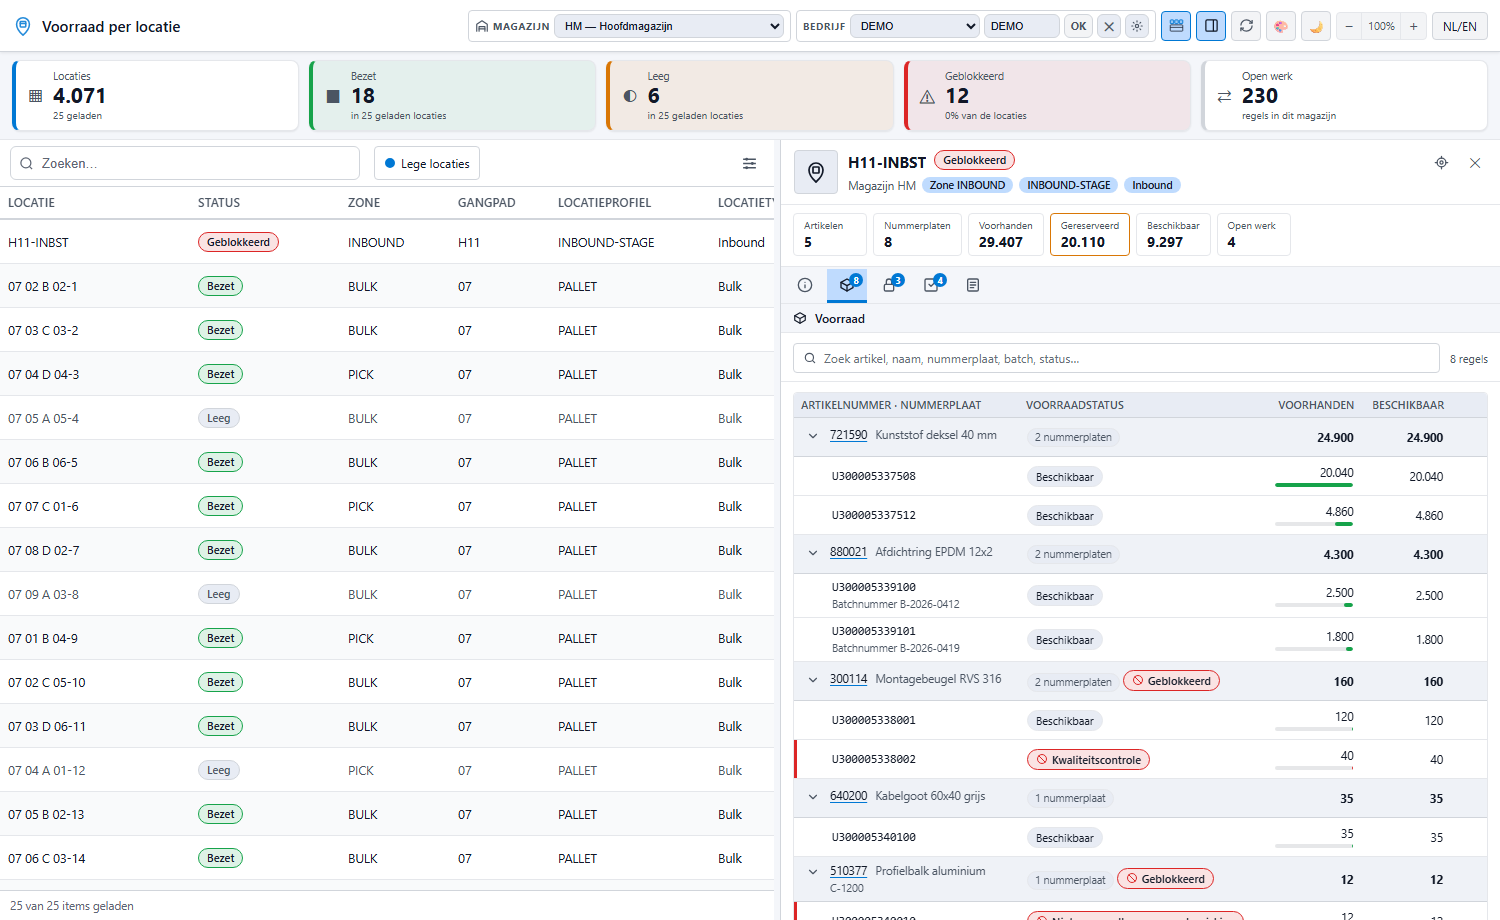
Task: Collapse article 300114 Montagebeugel row
Action: (x=813, y=680)
